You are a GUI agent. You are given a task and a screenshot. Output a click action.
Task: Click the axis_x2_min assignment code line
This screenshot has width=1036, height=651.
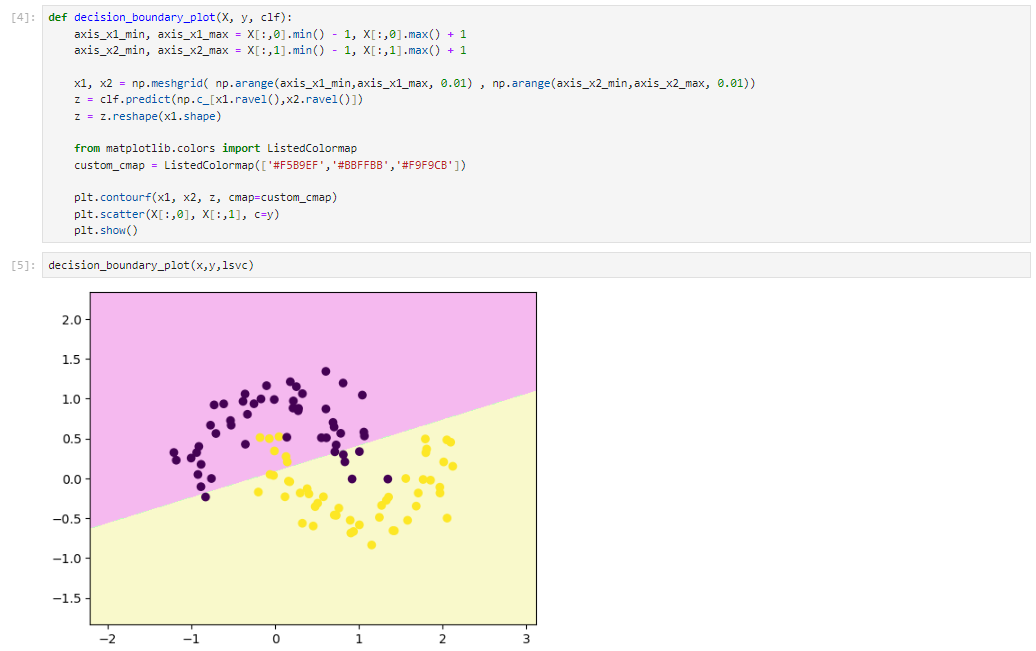(x=270, y=50)
